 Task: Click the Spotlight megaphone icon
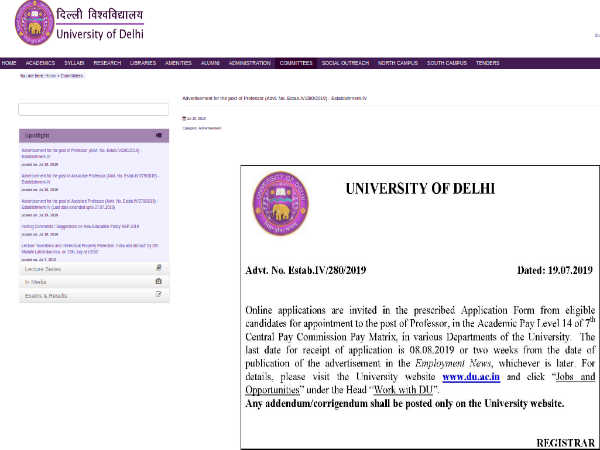(x=158, y=135)
